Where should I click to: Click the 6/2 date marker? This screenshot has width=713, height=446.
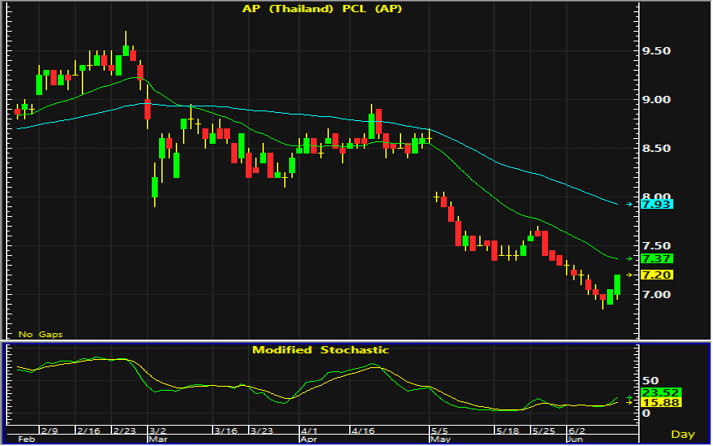576,430
